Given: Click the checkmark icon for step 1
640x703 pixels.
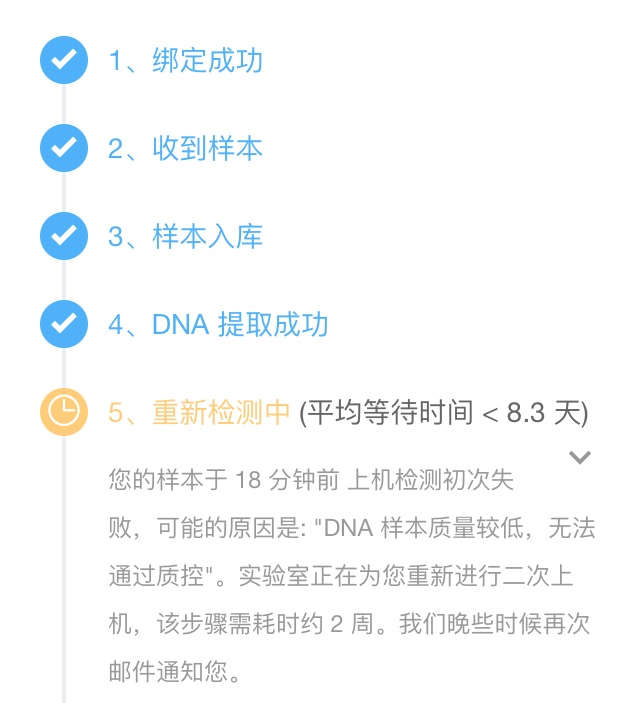Looking at the screenshot, I should [64, 60].
